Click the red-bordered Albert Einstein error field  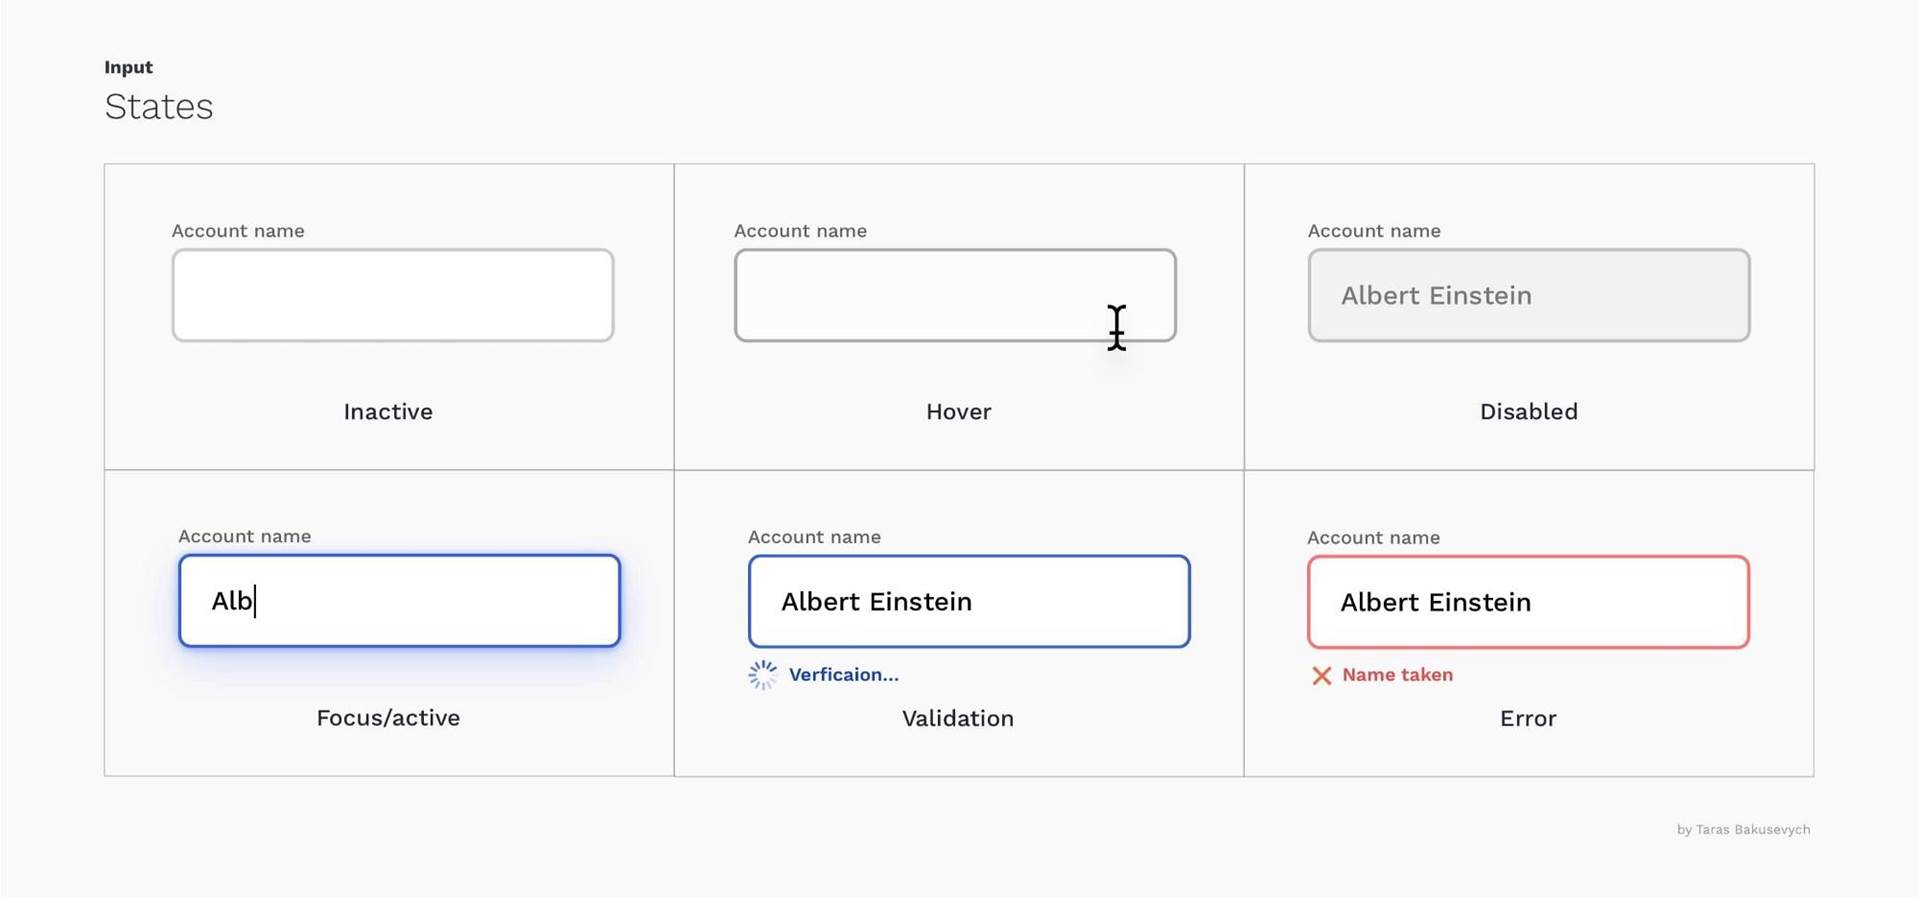[x=1528, y=602]
